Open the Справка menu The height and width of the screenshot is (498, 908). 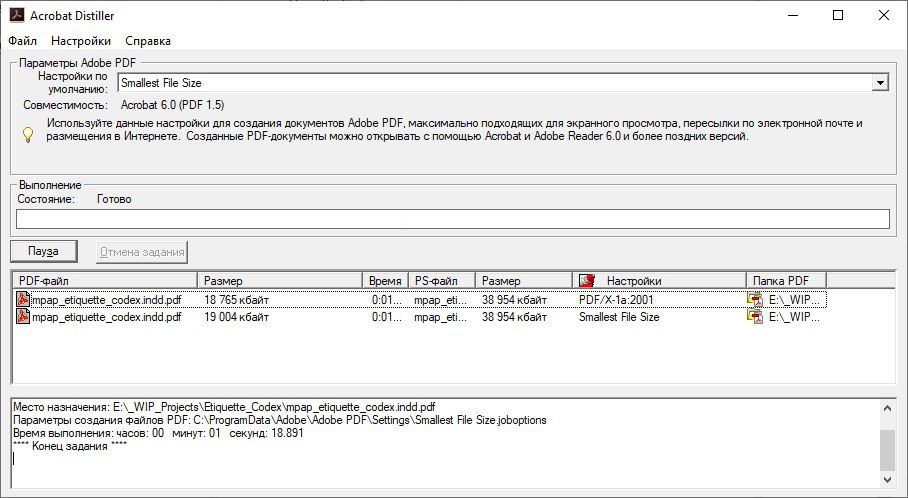(148, 41)
